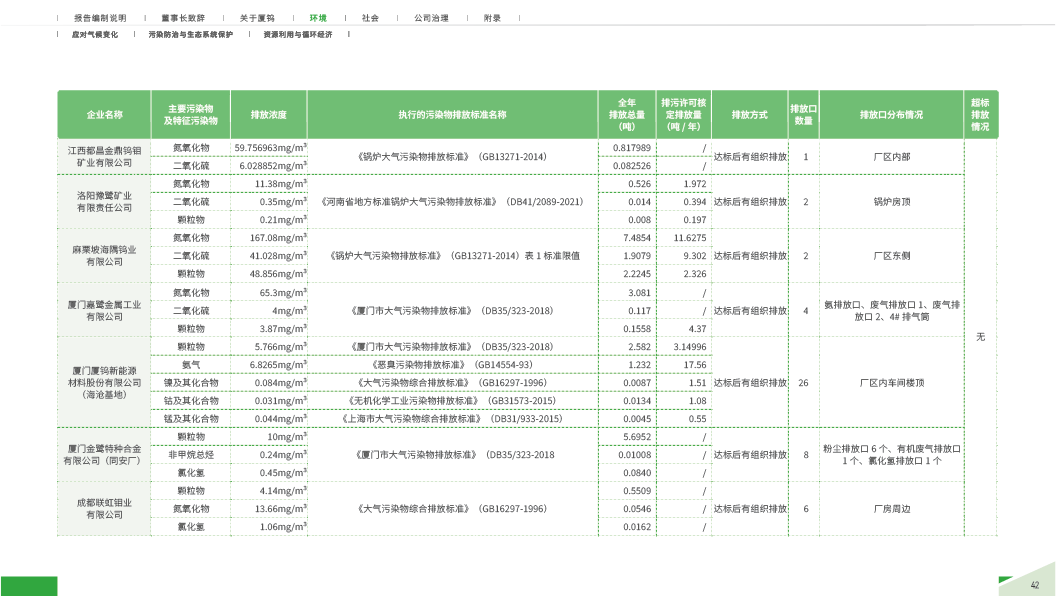Click the 锅炉房顶 outlet location cell
The image size is (1056, 596).
891,202
